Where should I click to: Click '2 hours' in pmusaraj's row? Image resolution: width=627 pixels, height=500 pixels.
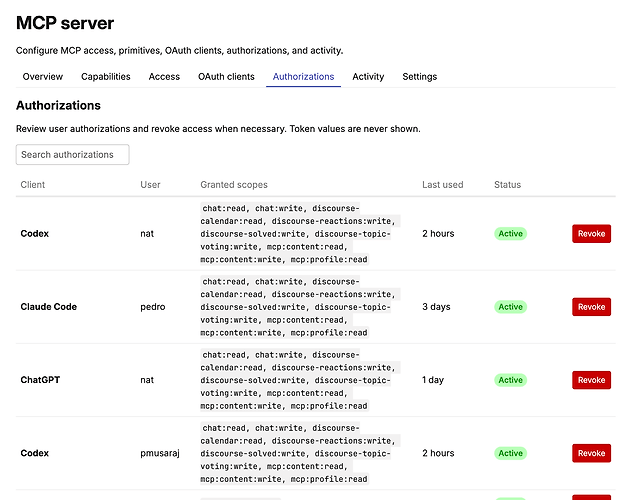pyautogui.click(x=438, y=453)
